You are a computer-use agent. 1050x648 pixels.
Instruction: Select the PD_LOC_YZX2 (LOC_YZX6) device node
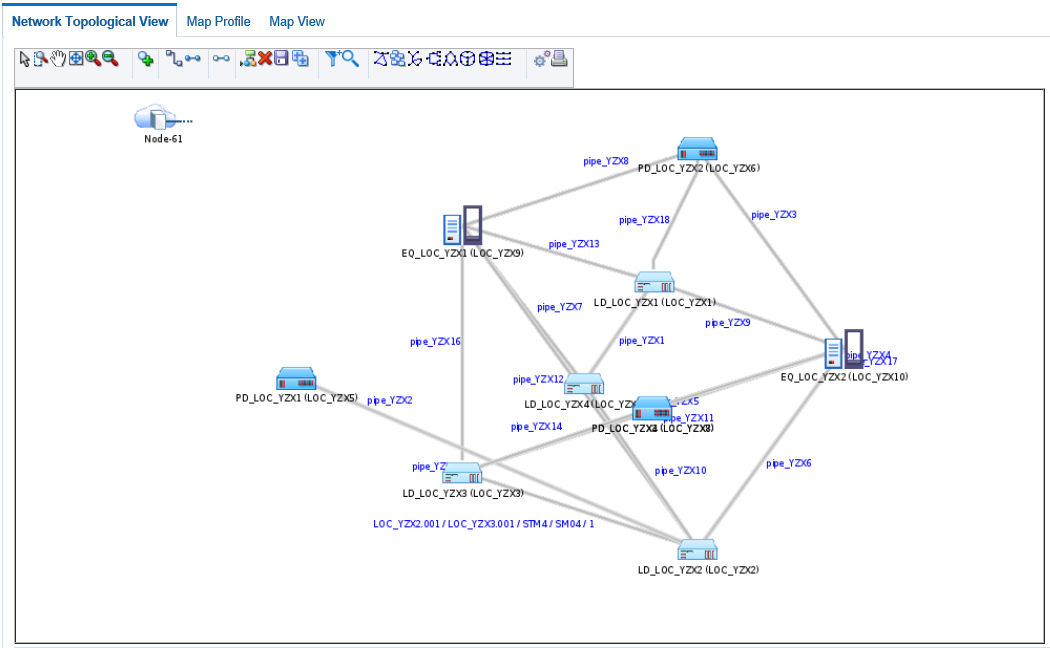click(x=697, y=149)
